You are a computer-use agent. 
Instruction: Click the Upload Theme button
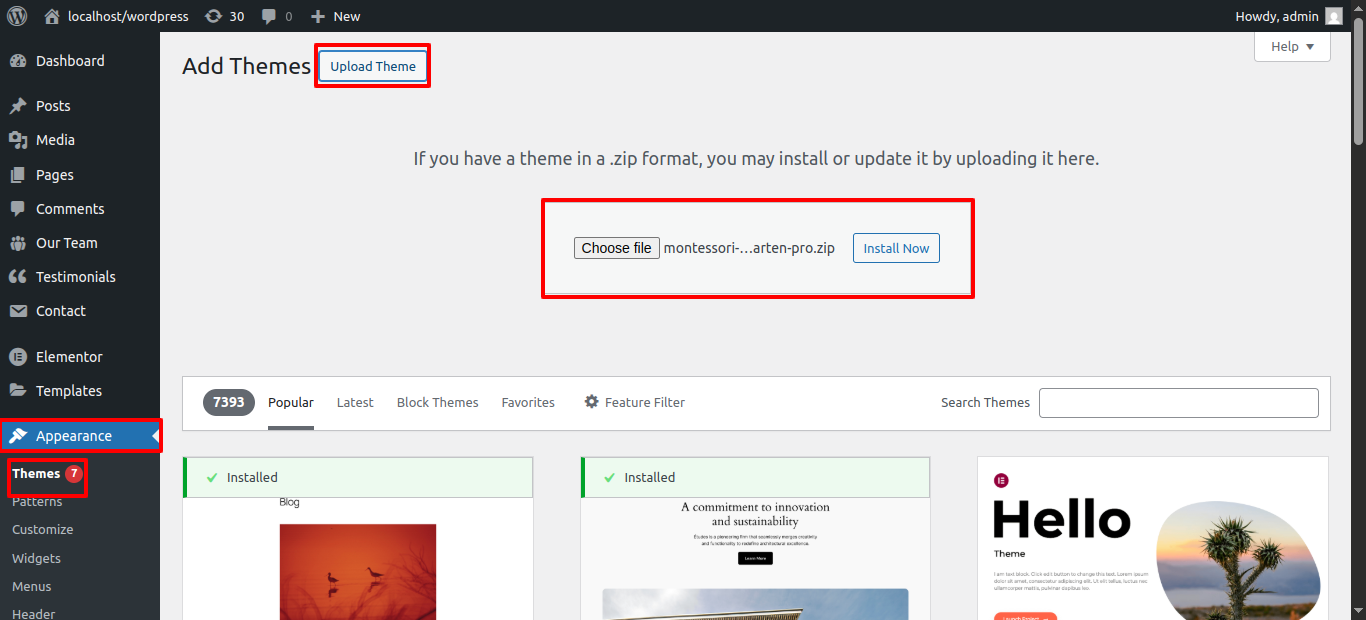pos(373,66)
